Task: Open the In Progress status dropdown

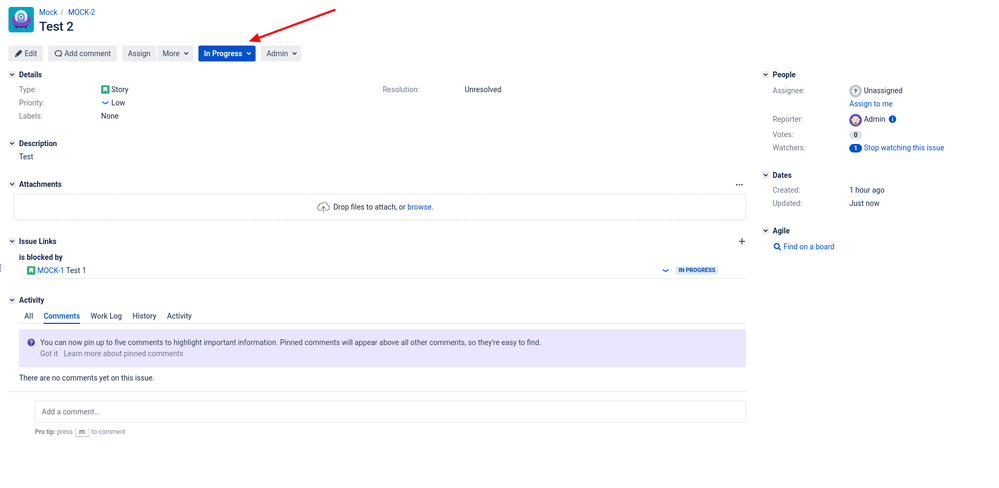Action: click(227, 54)
